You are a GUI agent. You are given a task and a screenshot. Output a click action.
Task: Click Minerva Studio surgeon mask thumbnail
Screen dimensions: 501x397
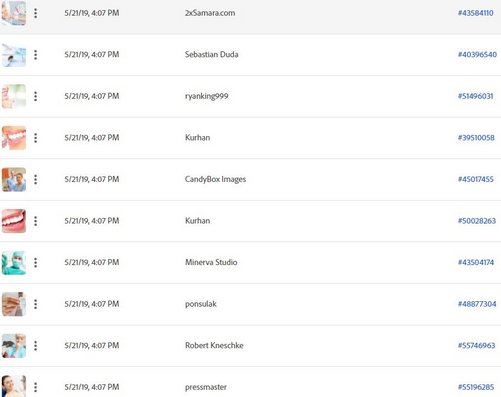14,263
